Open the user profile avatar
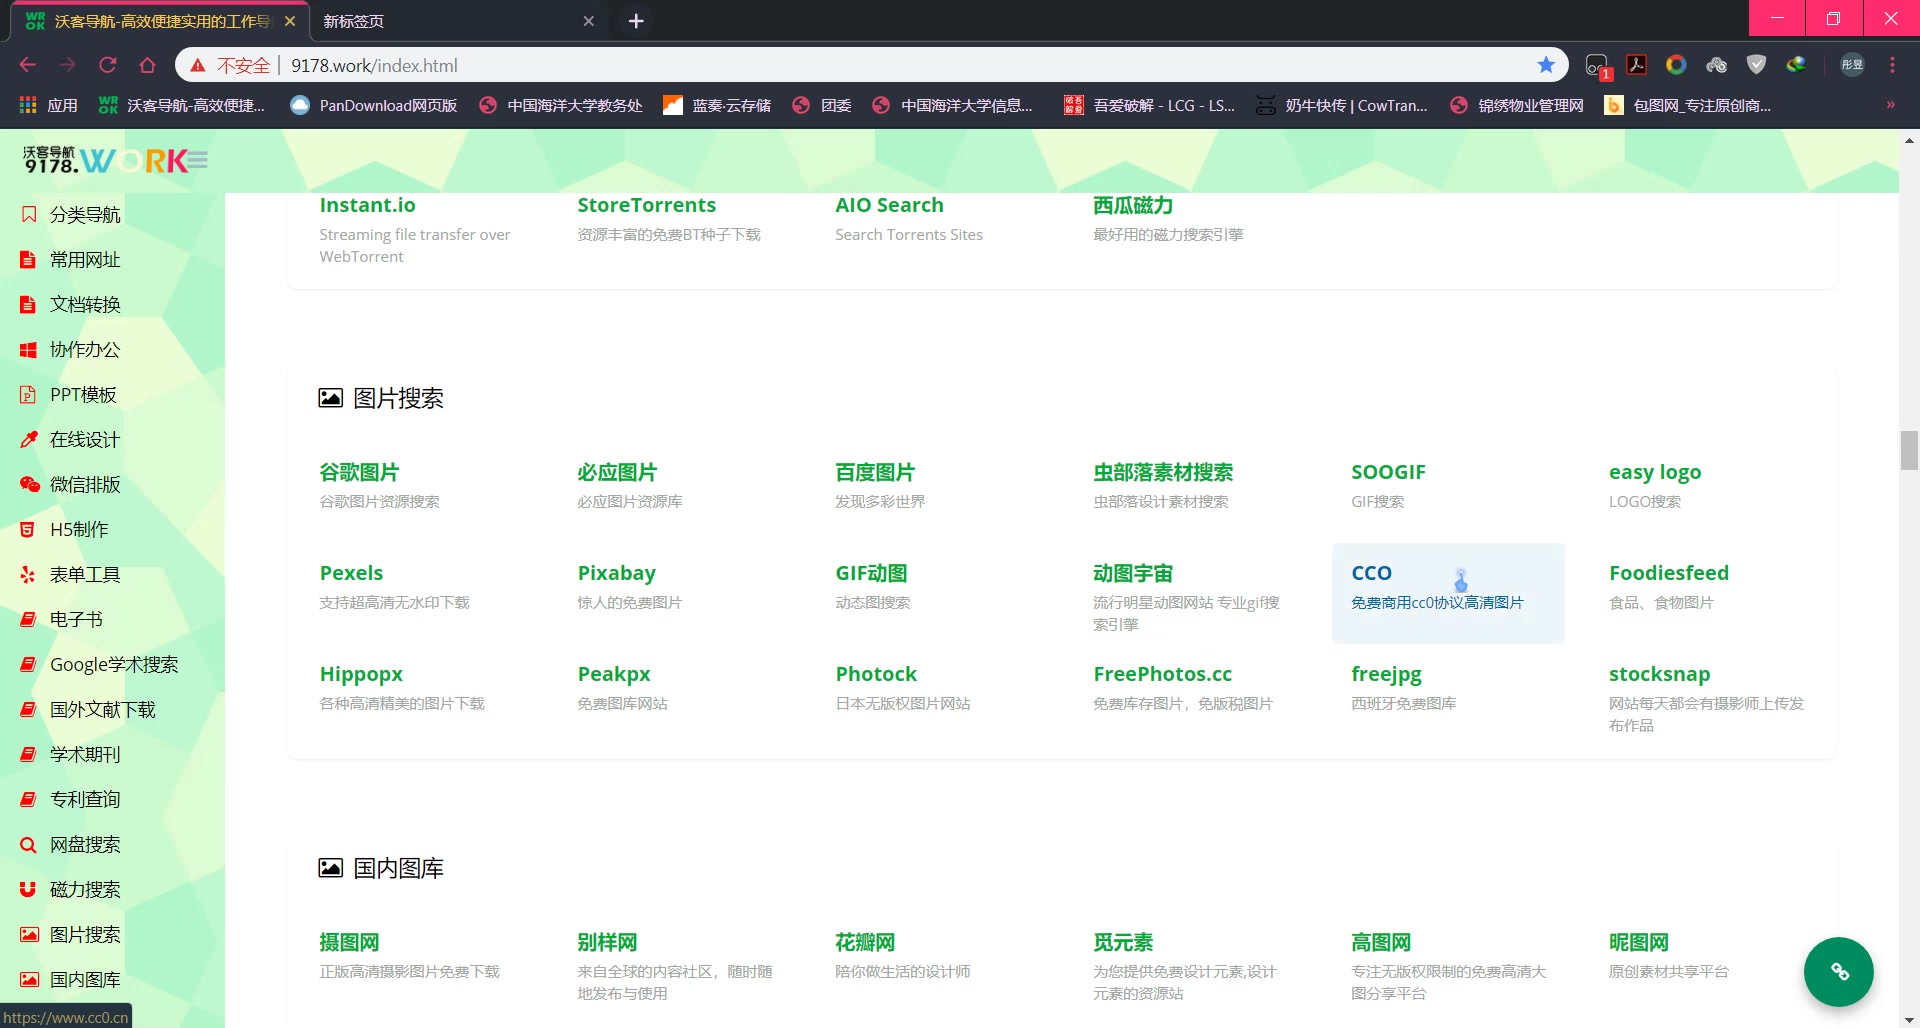Image resolution: width=1920 pixels, height=1028 pixels. [x=1852, y=65]
